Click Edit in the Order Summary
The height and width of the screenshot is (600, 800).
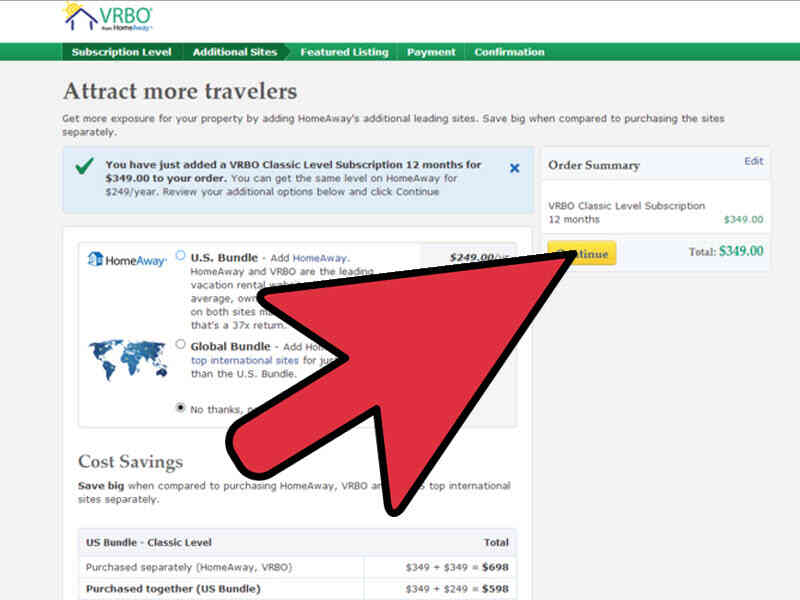[754, 161]
